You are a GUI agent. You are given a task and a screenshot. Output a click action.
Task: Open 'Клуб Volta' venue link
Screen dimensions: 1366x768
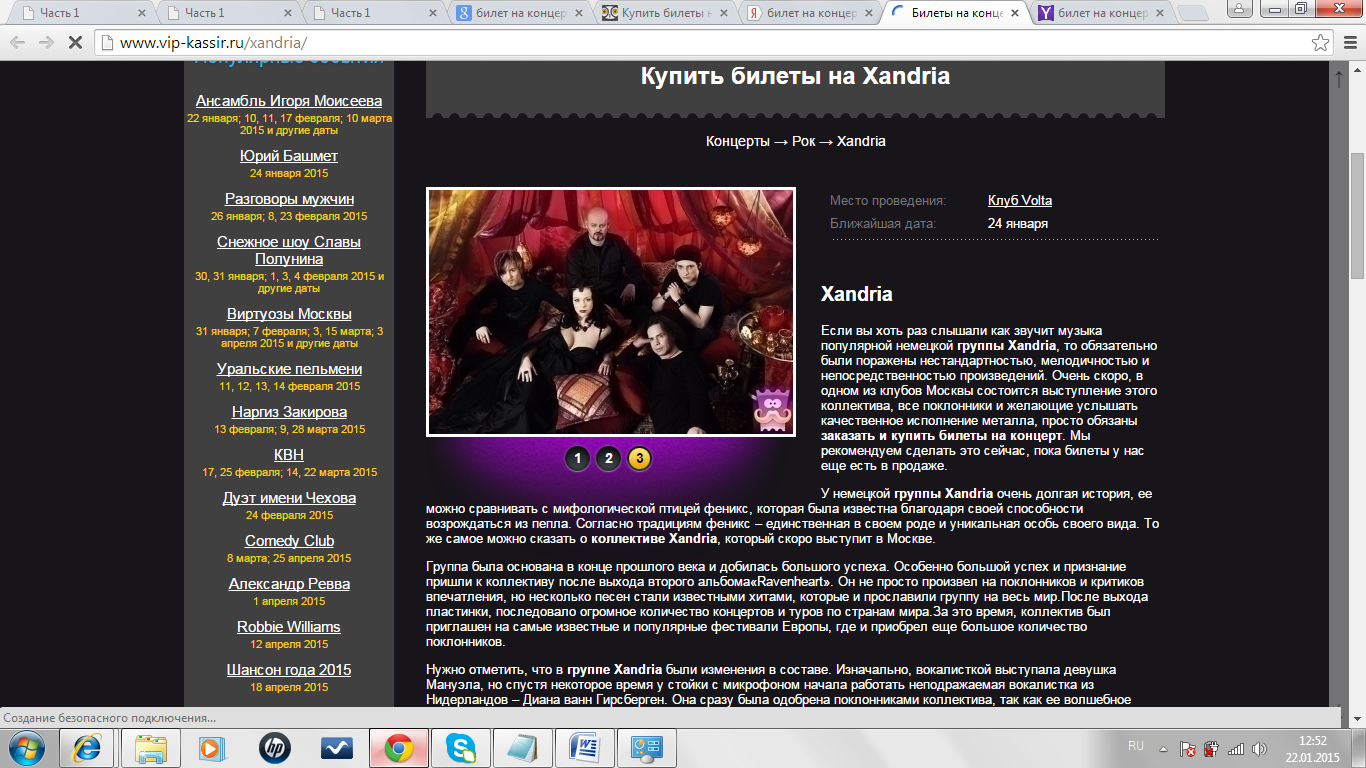(x=1019, y=200)
